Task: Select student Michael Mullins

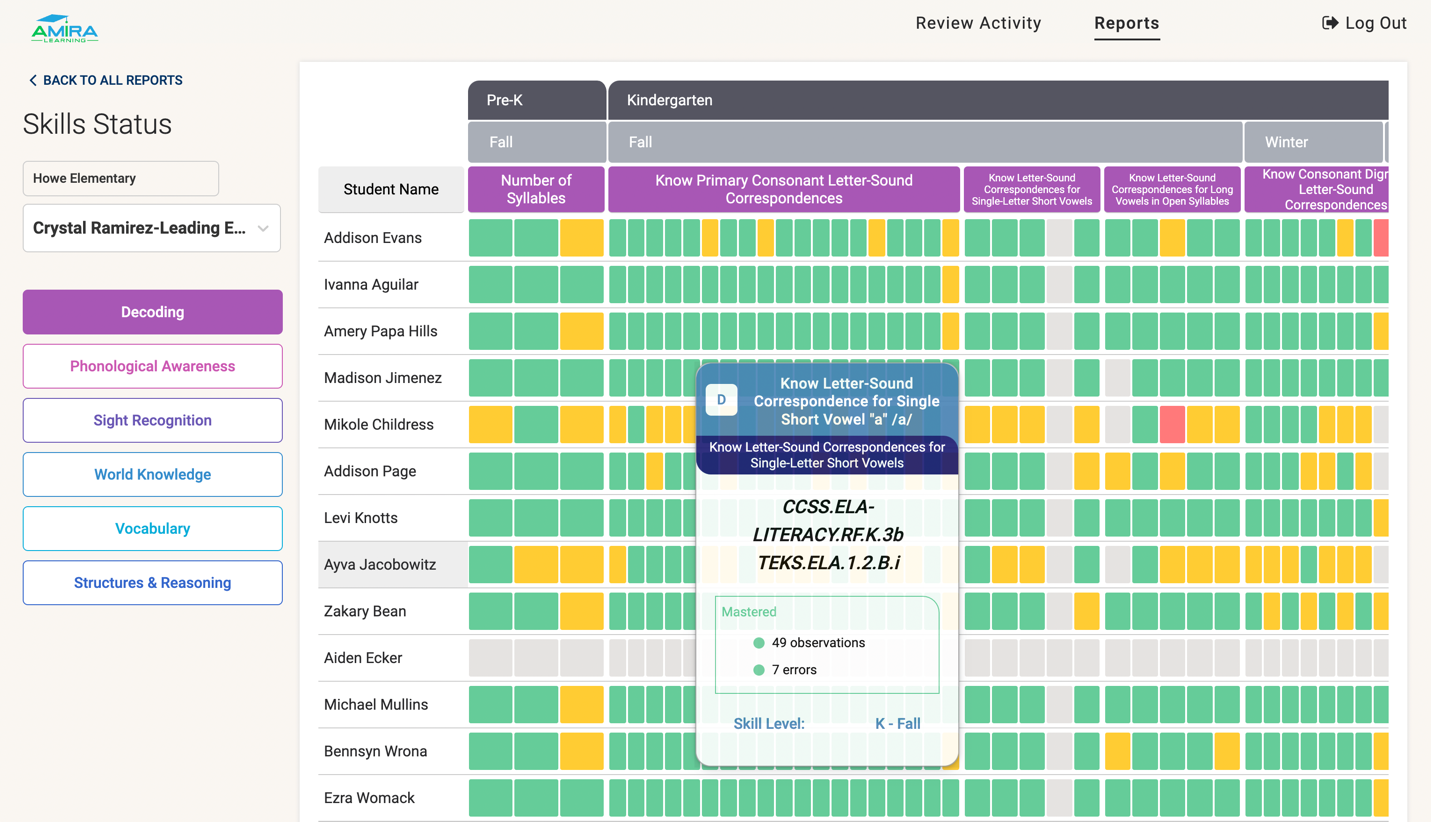Action: tap(376, 705)
